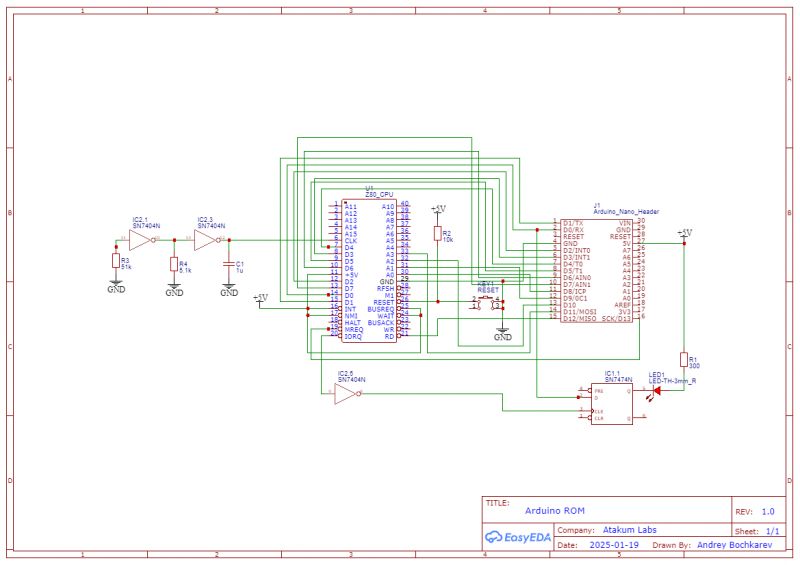Click the 'TITLE:' field label

[497, 503]
